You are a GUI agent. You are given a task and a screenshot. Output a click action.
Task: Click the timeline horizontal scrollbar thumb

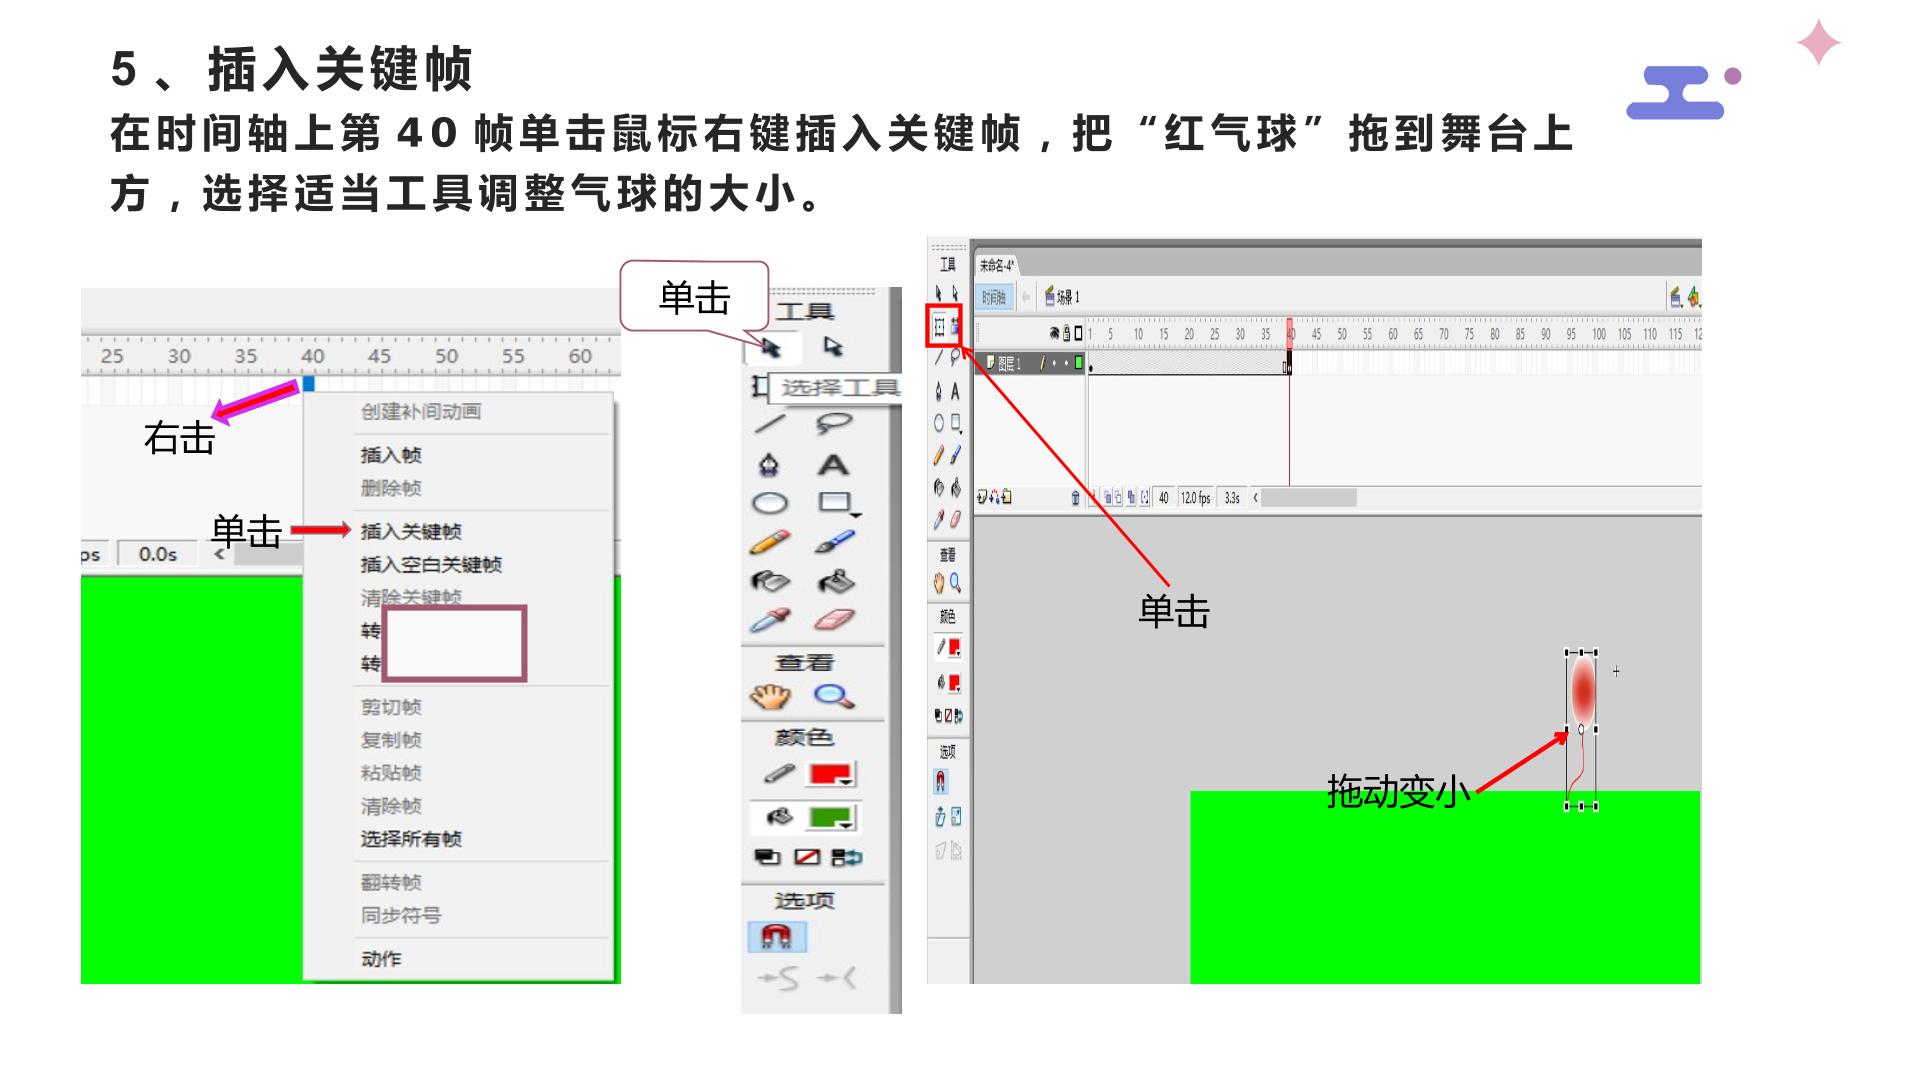coord(1309,497)
